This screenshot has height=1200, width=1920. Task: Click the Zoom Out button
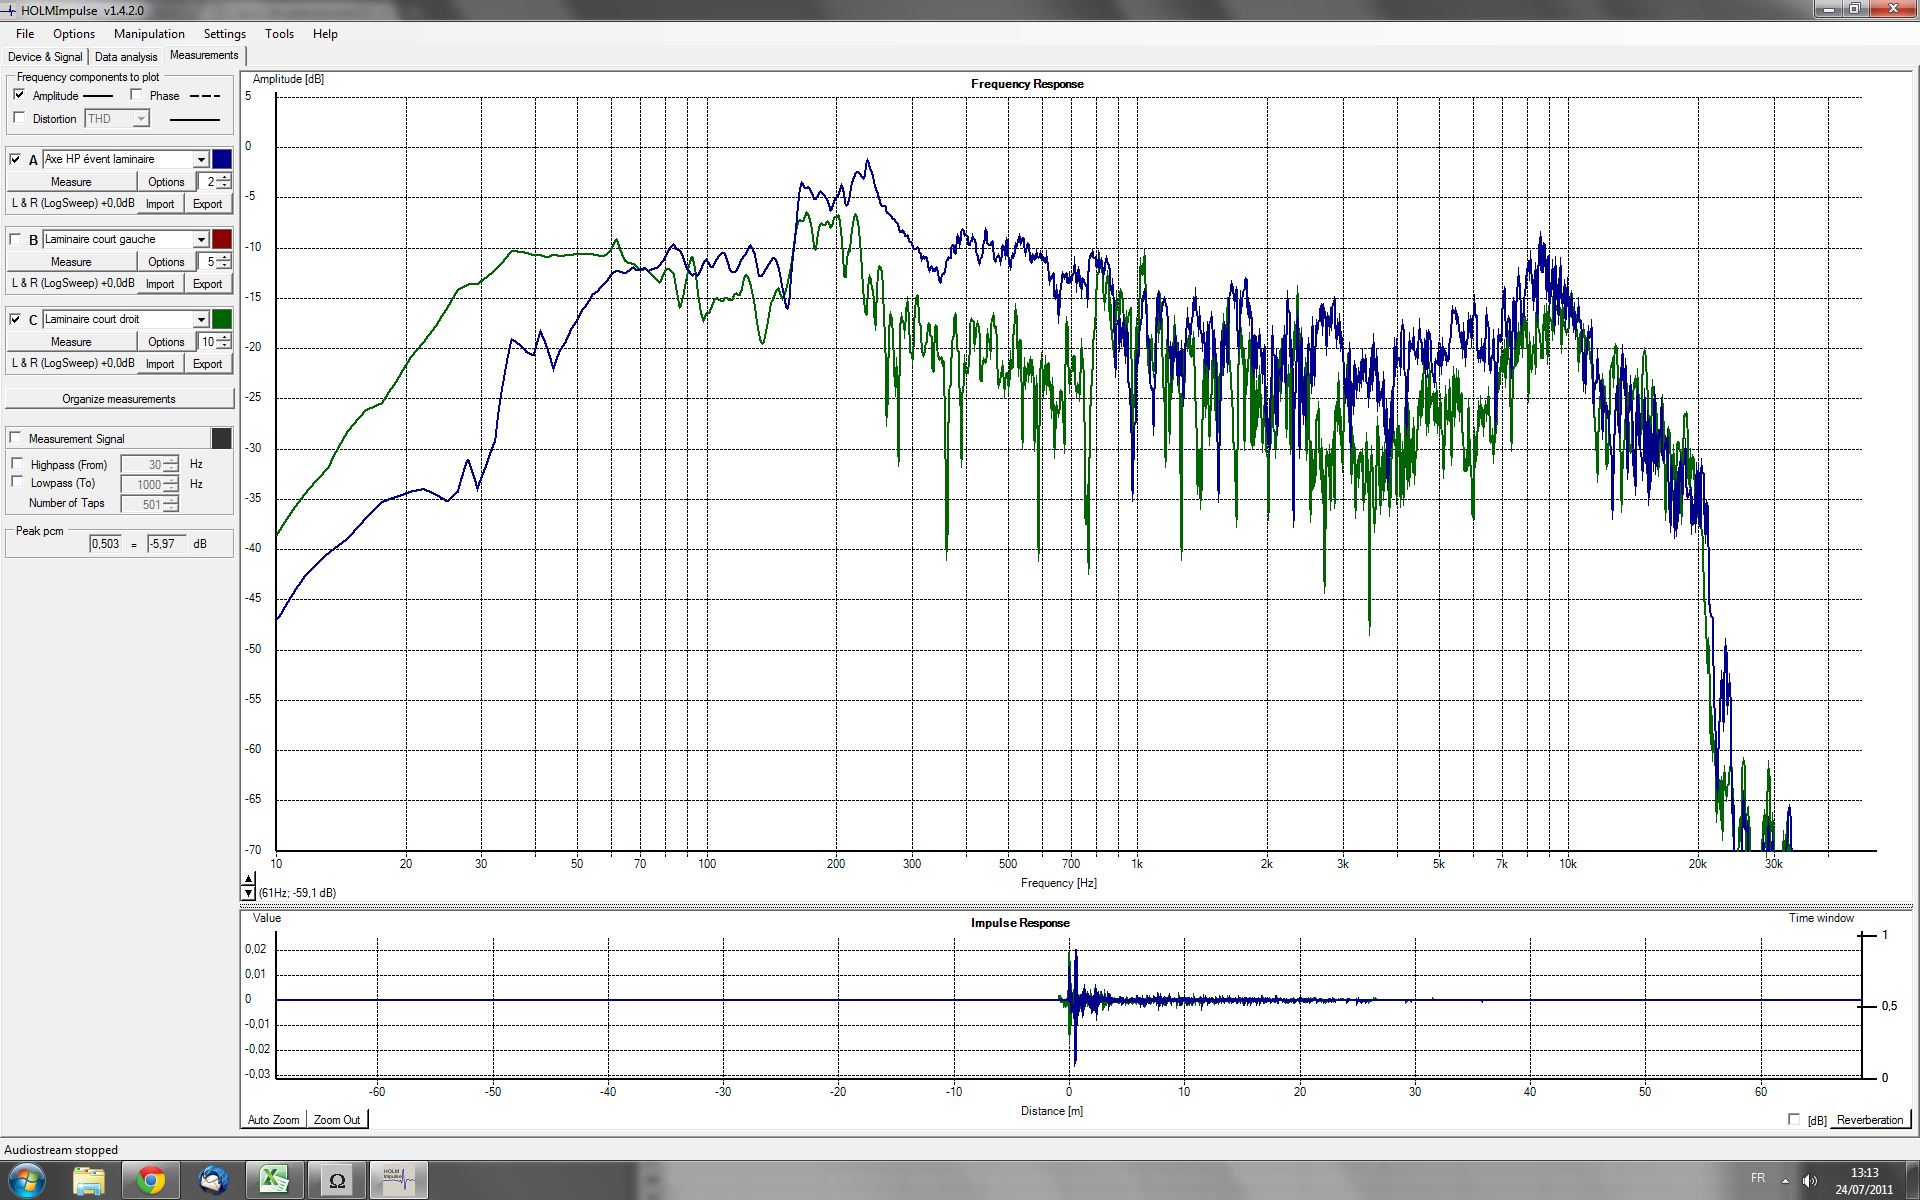pyautogui.click(x=337, y=1119)
